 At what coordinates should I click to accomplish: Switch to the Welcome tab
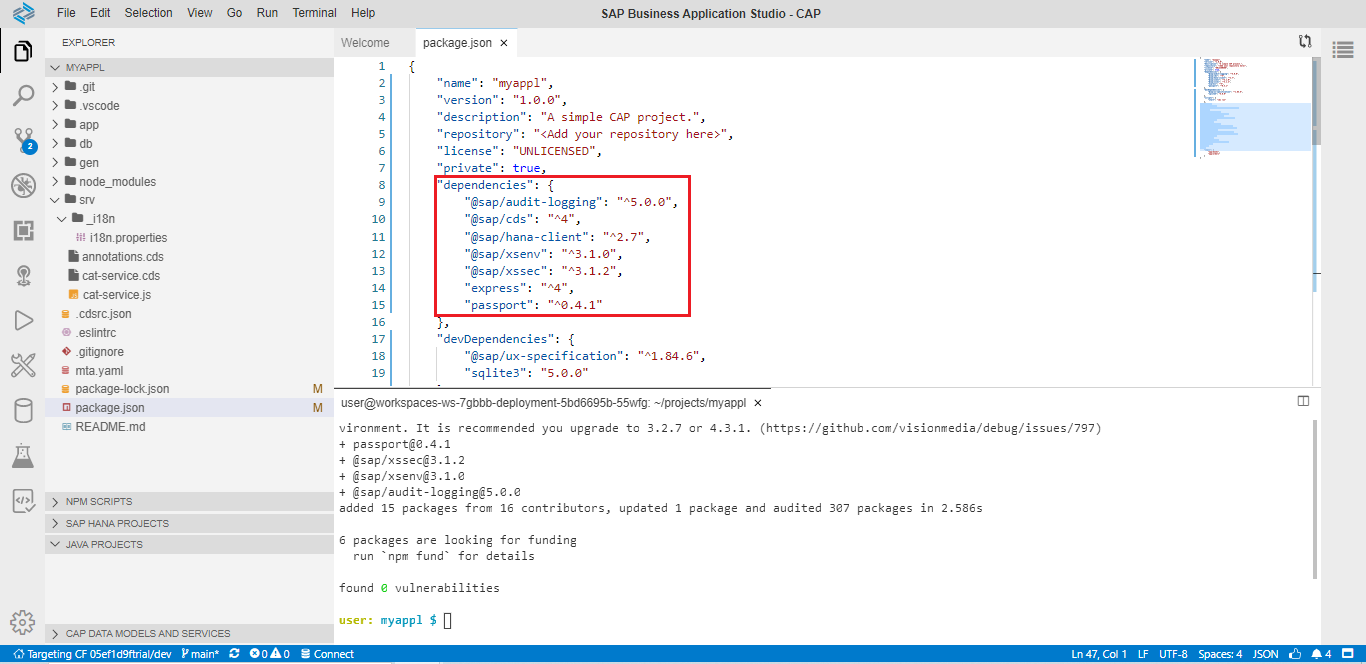367,42
